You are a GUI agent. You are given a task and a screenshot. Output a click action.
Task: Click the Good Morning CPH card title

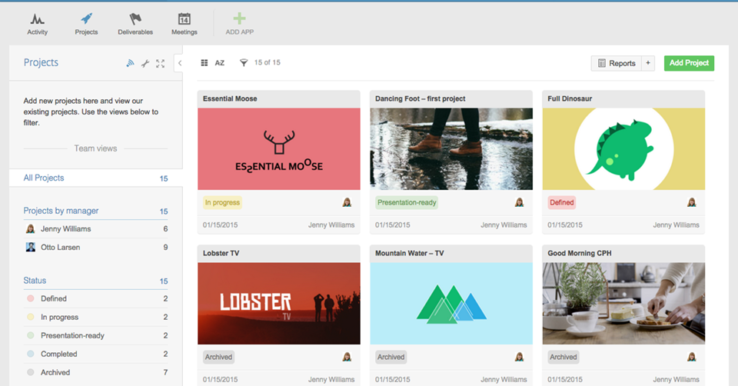pos(579,253)
